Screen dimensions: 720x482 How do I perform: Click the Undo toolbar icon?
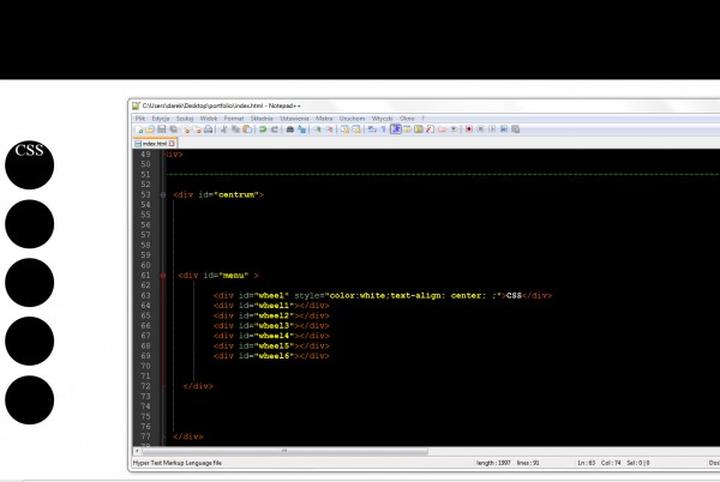pos(262,129)
